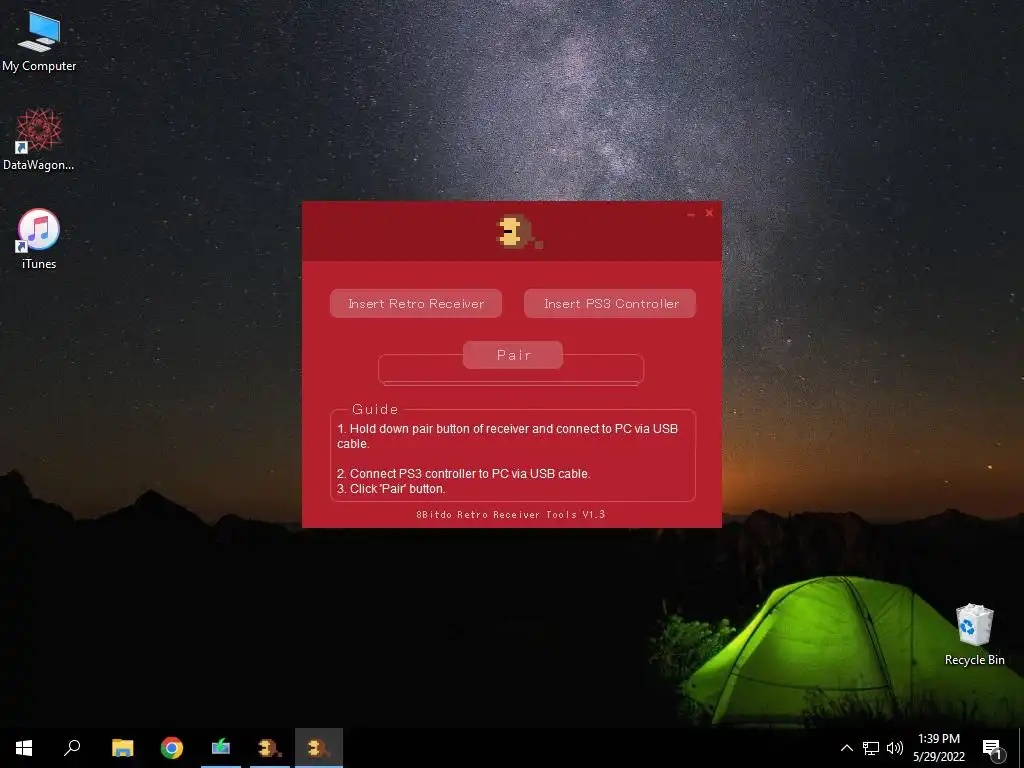Click the 8Bitdo pixel mascot logo

[x=519, y=233]
